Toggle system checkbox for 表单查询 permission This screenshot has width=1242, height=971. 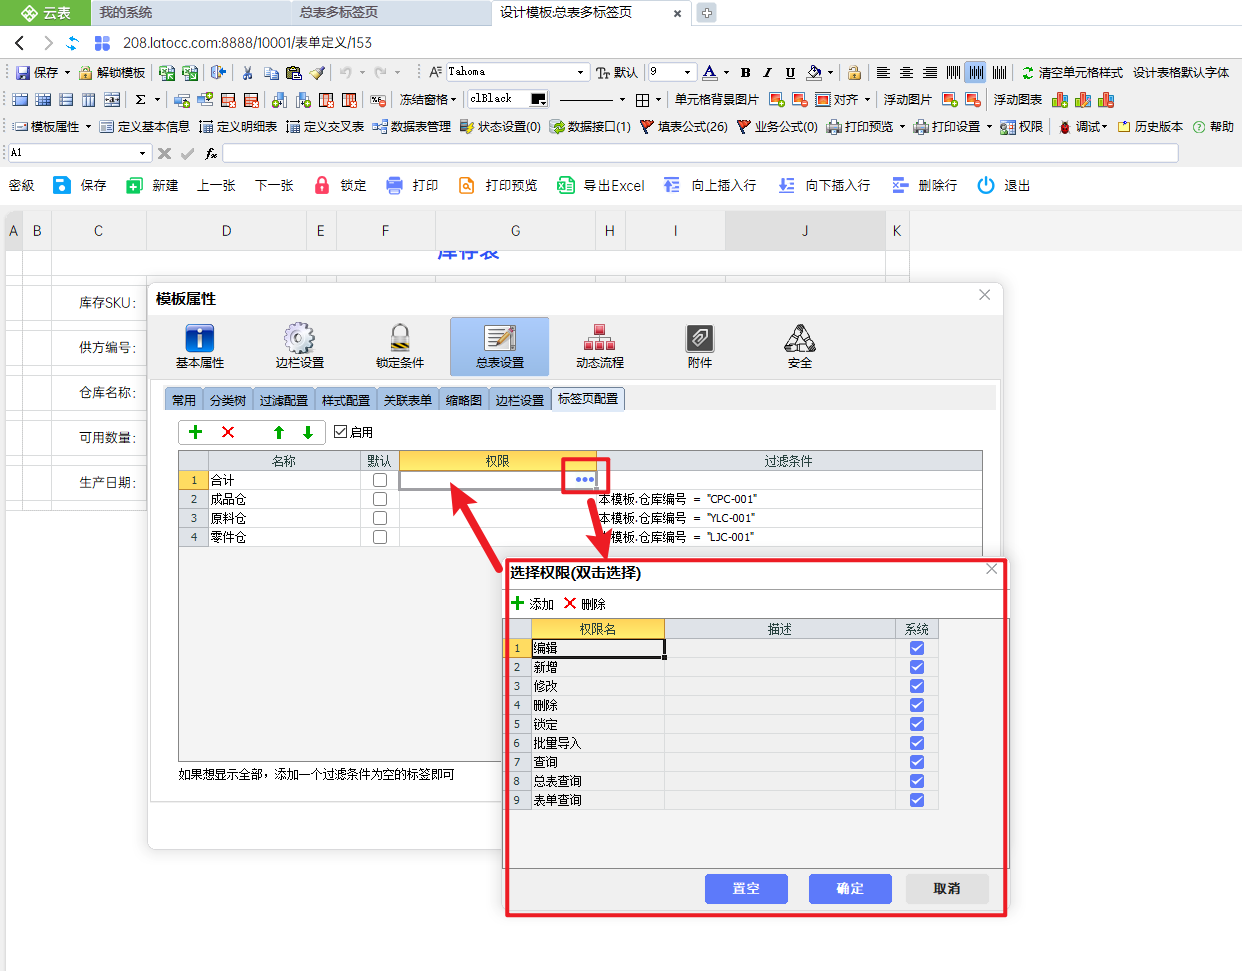coord(917,800)
